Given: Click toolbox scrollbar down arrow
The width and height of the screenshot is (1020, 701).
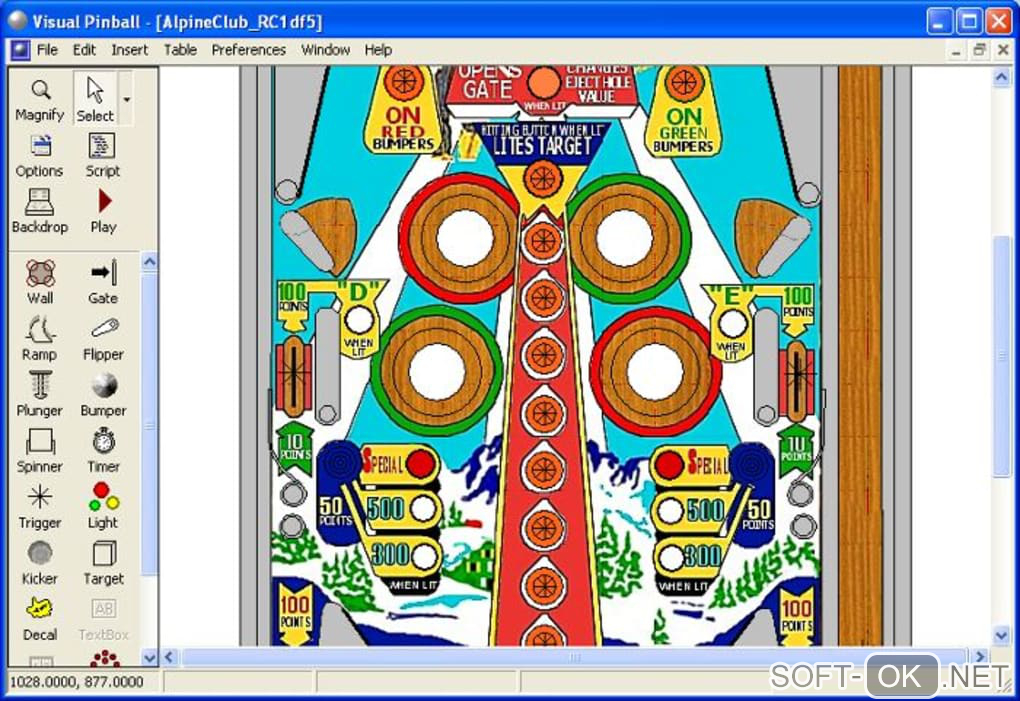Looking at the screenshot, I should click(x=149, y=657).
